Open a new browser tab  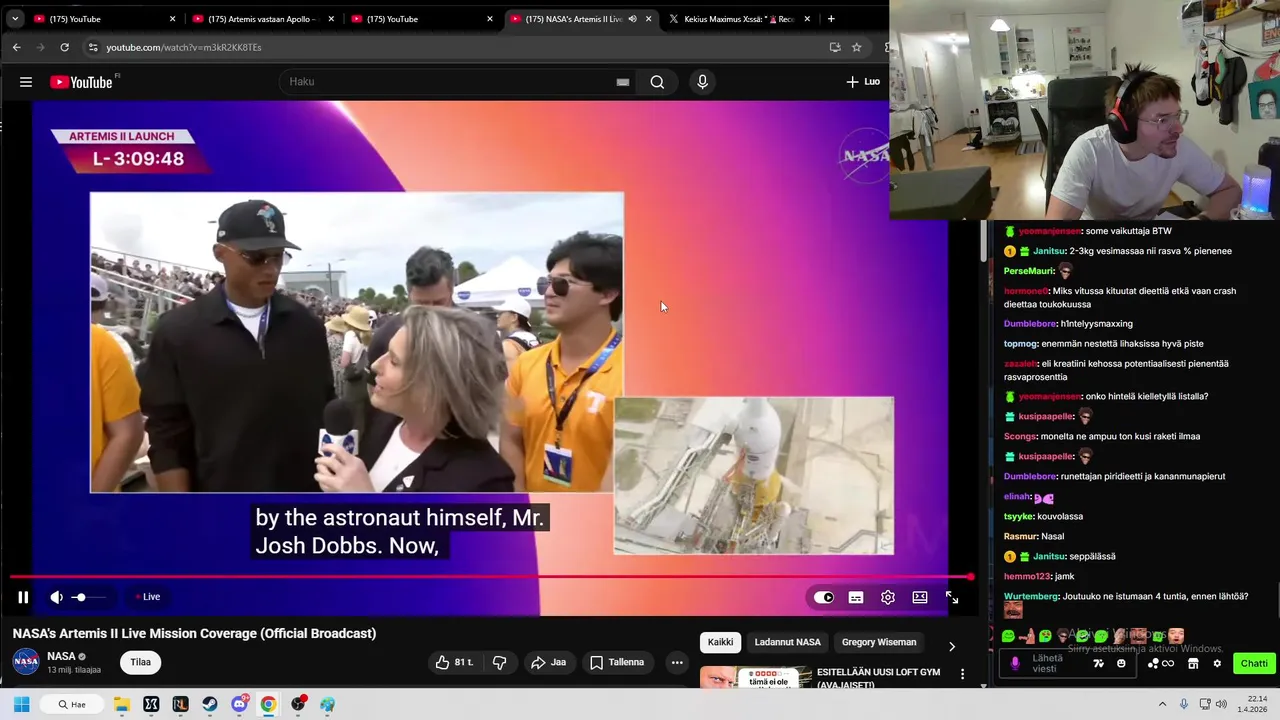[830, 19]
